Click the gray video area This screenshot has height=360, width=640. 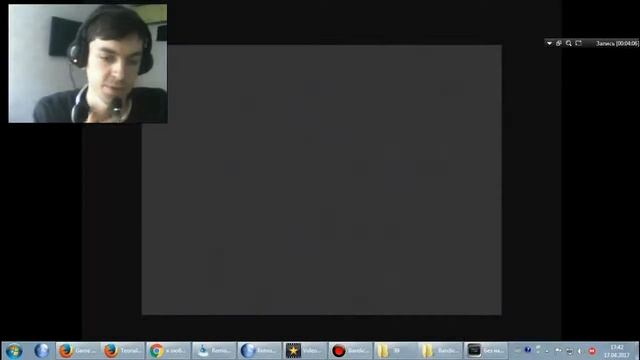pyautogui.click(x=322, y=180)
